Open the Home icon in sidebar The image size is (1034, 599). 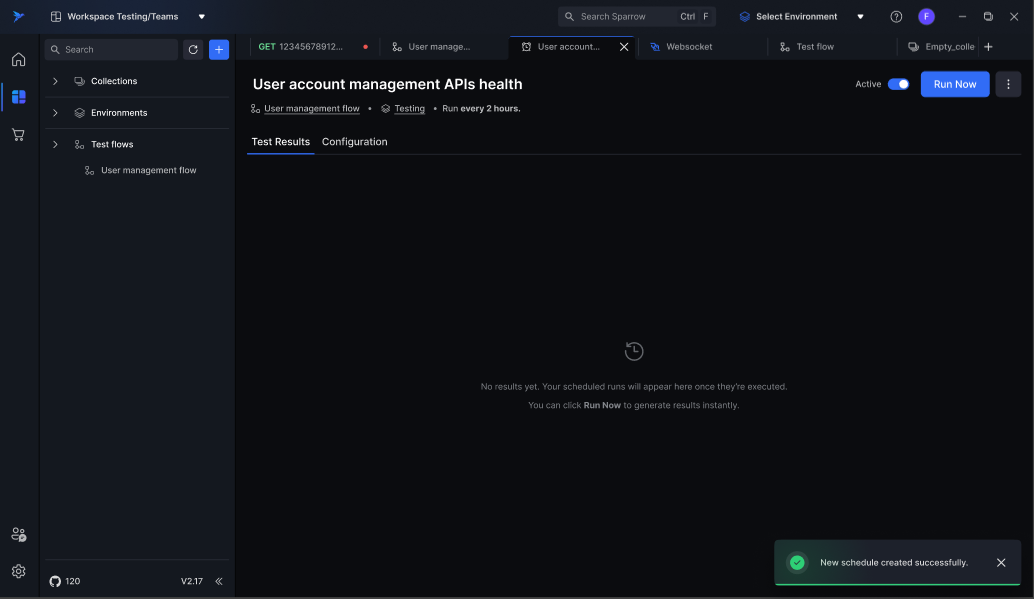pyautogui.click(x=18, y=60)
